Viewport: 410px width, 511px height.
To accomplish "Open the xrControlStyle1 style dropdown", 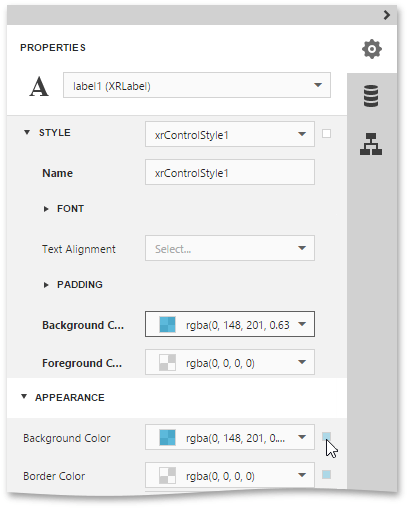I will coord(230,134).
